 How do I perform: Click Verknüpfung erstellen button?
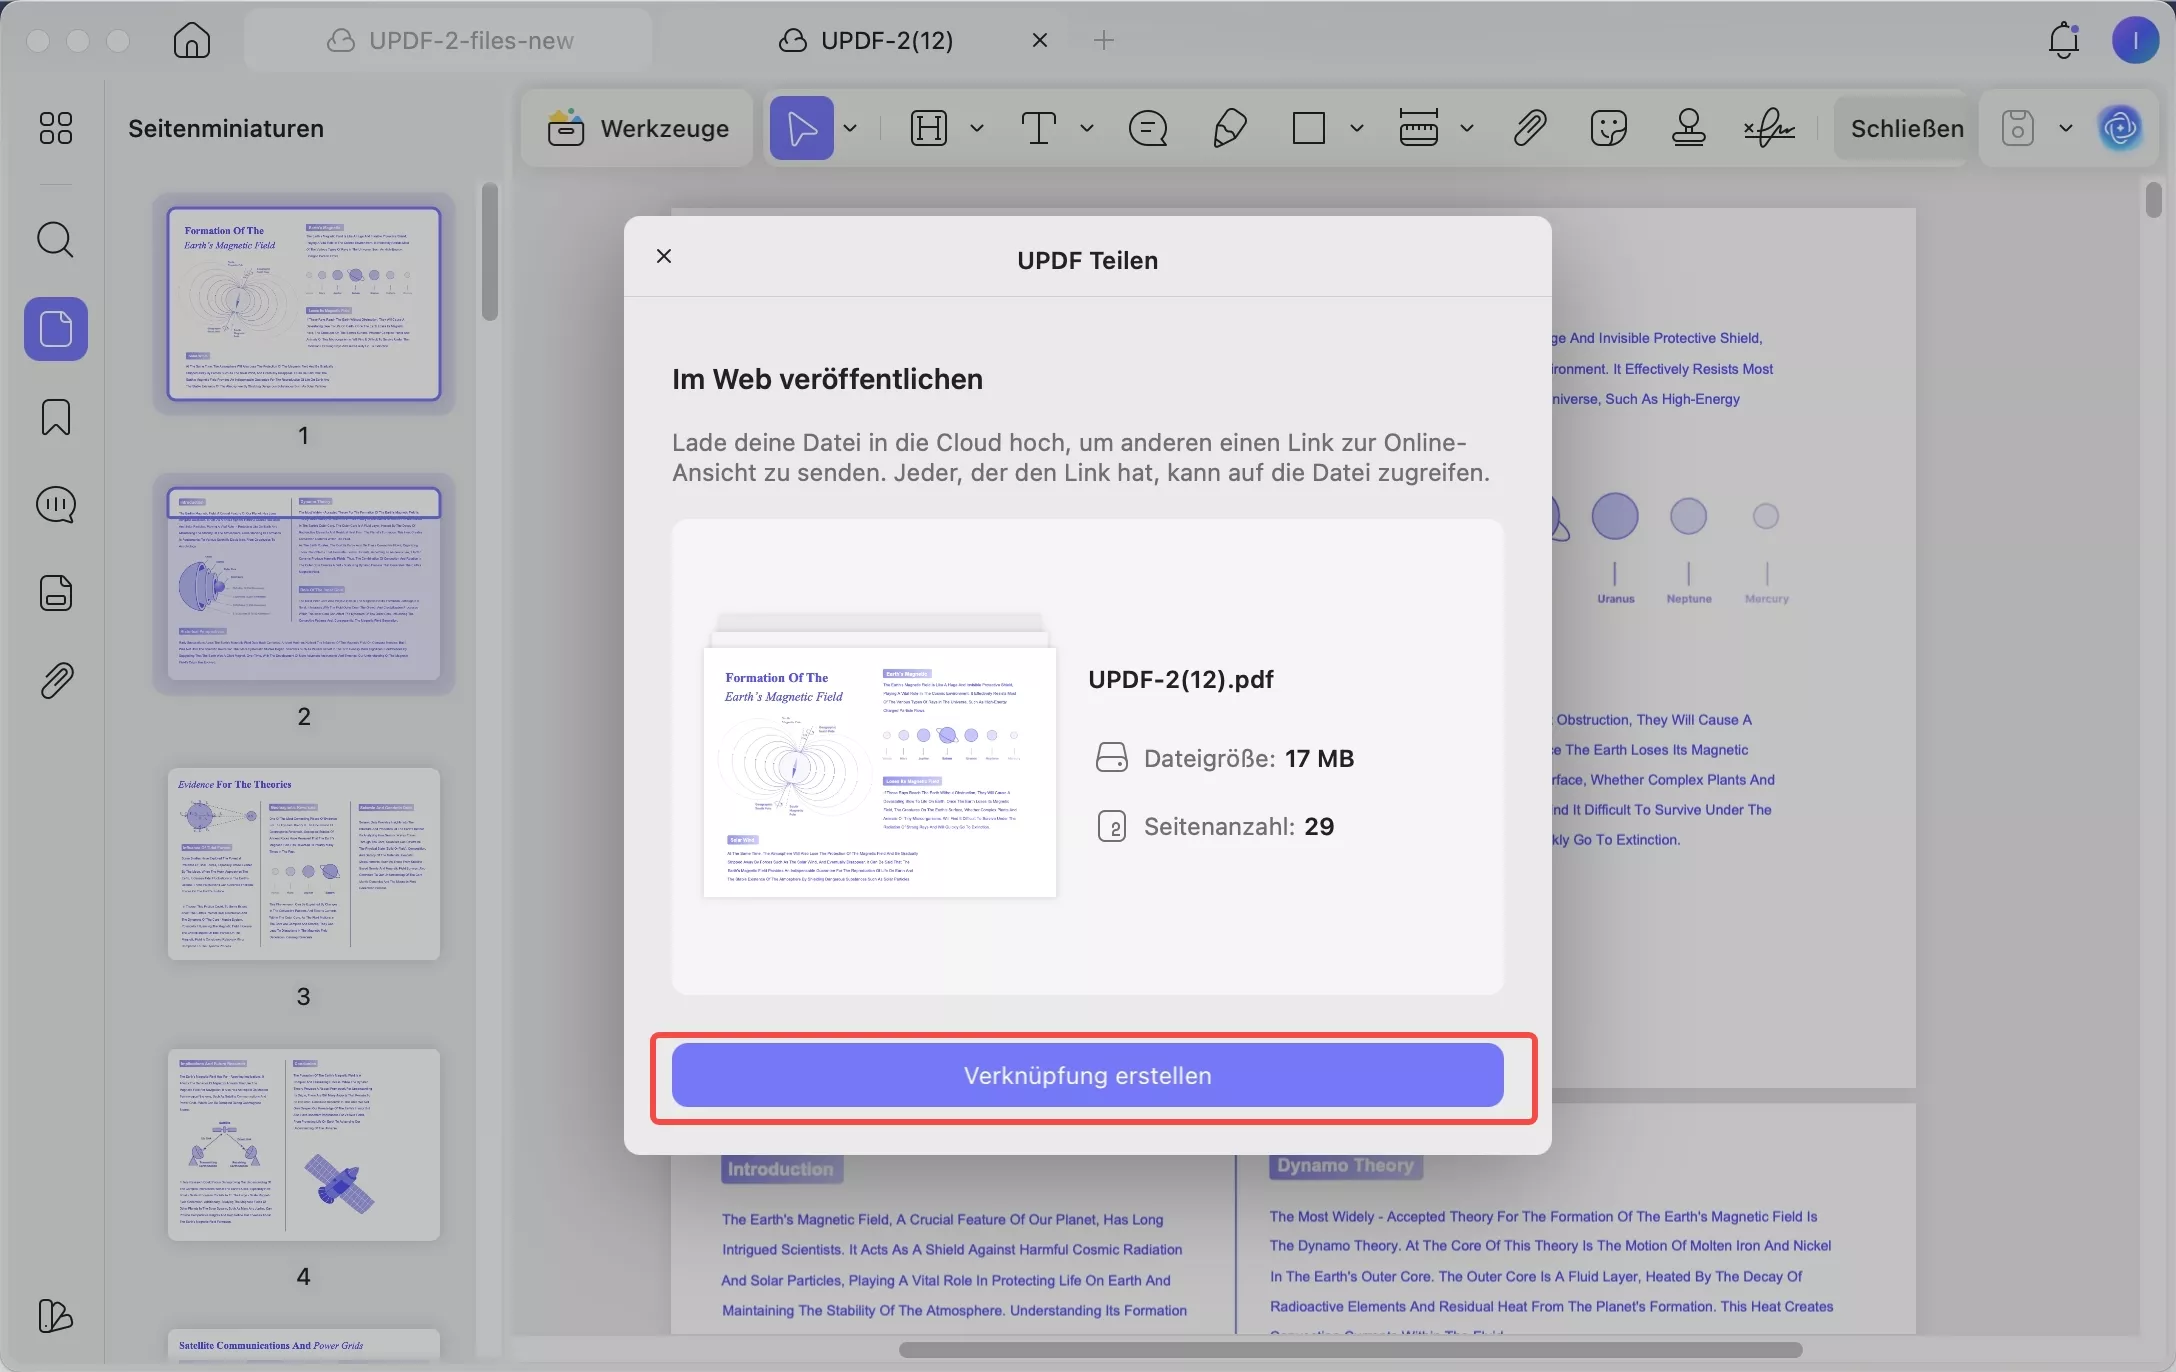click(1088, 1075)
